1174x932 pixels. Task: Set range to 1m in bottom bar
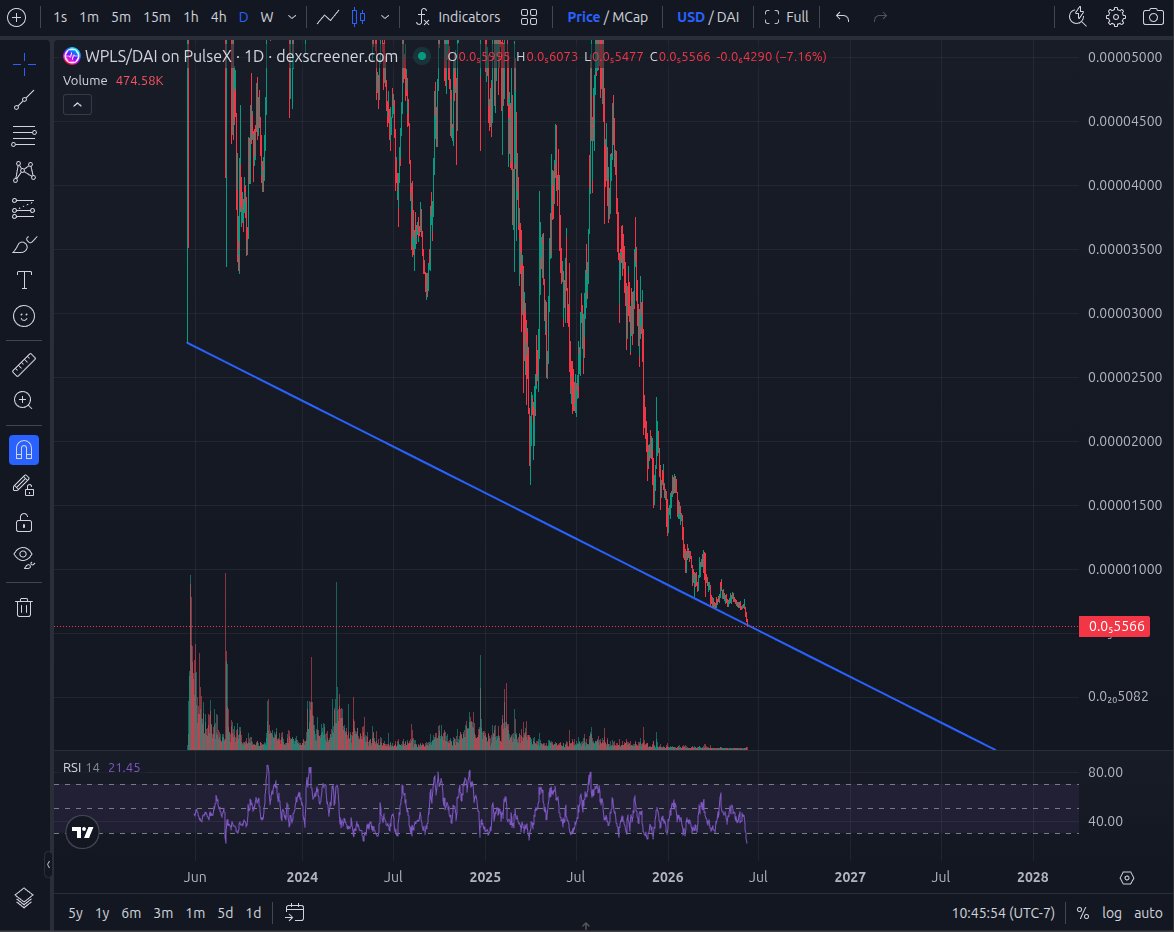click(x=195, y=913)
